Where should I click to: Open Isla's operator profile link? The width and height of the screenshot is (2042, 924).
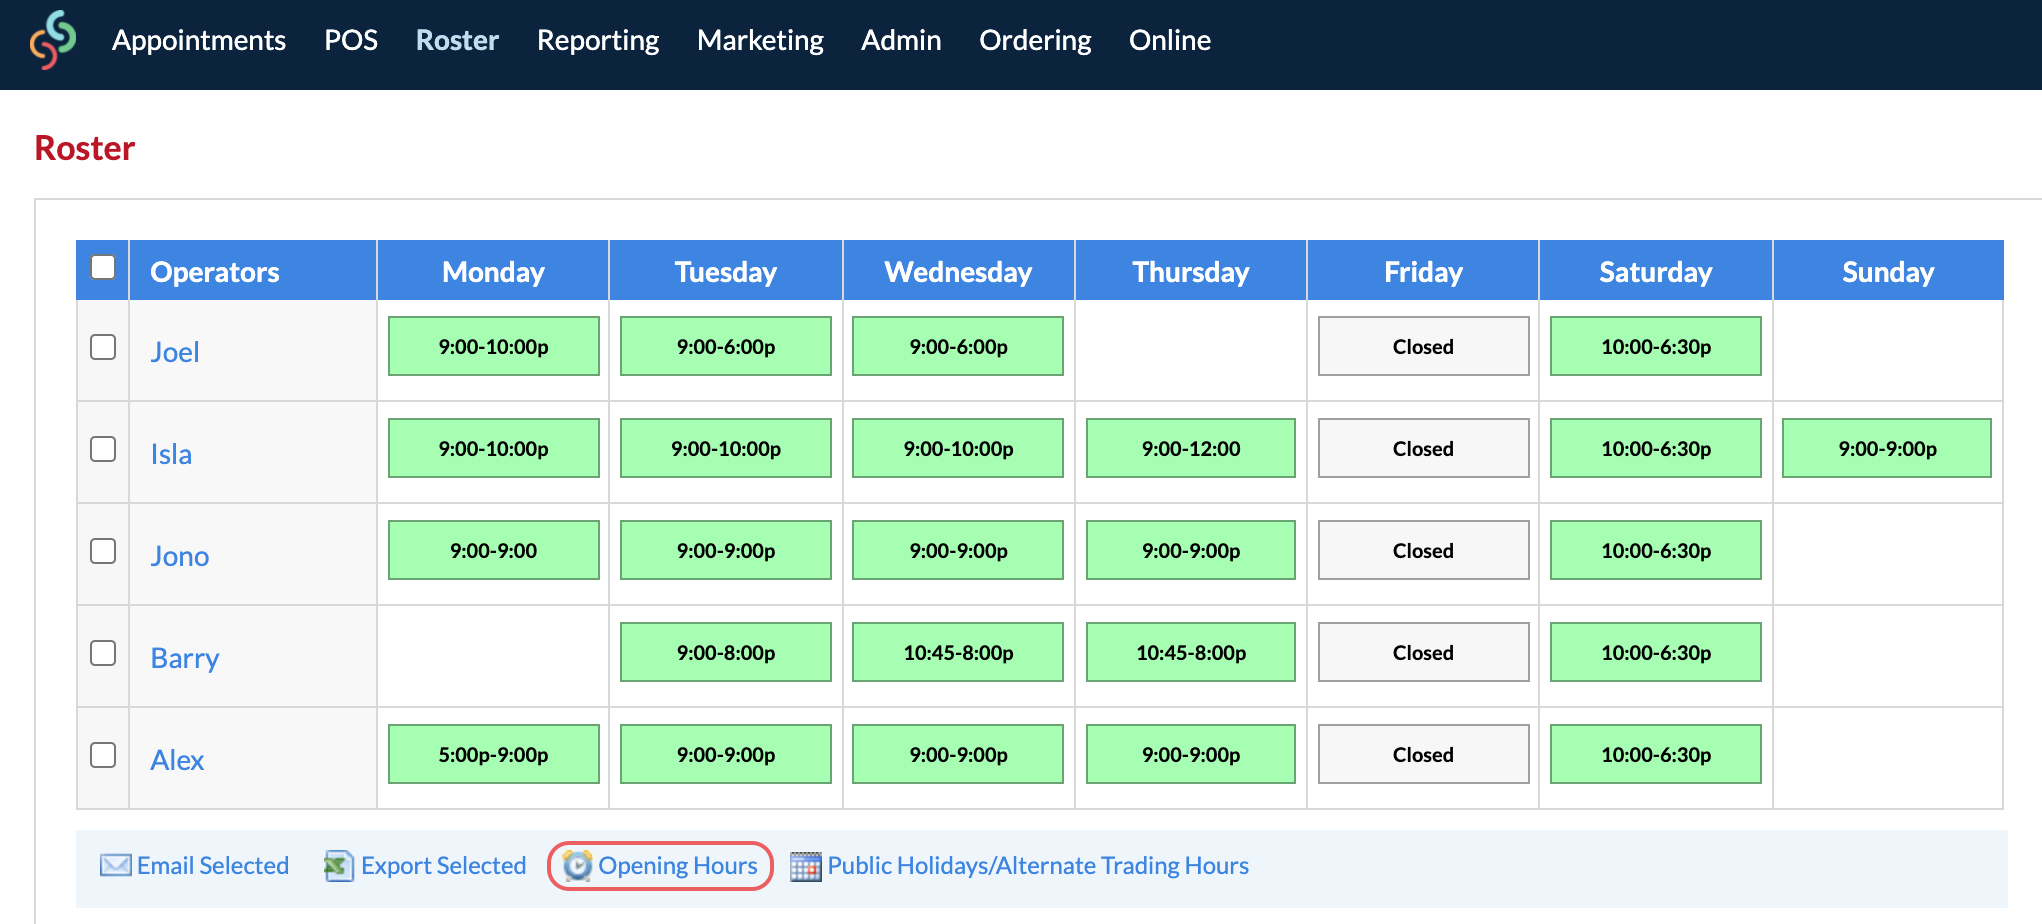(171, 454)
